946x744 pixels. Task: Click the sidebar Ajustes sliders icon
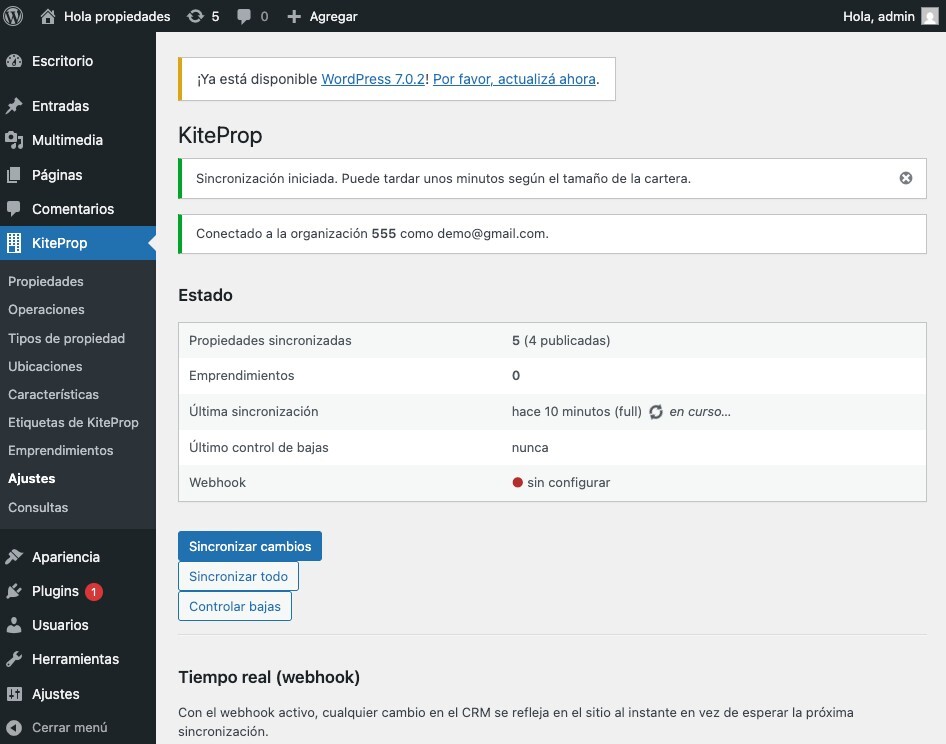pyautogui.click(x=14, y=694)
